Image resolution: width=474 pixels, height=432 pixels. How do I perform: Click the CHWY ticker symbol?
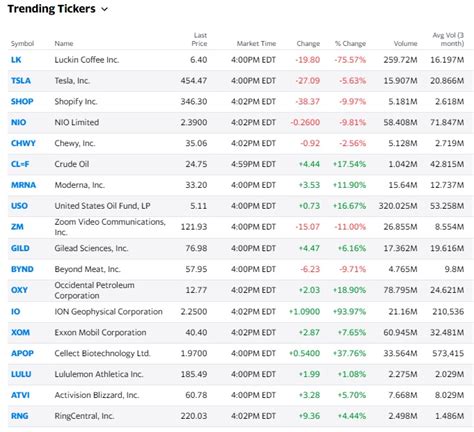[x=23, y=143]
